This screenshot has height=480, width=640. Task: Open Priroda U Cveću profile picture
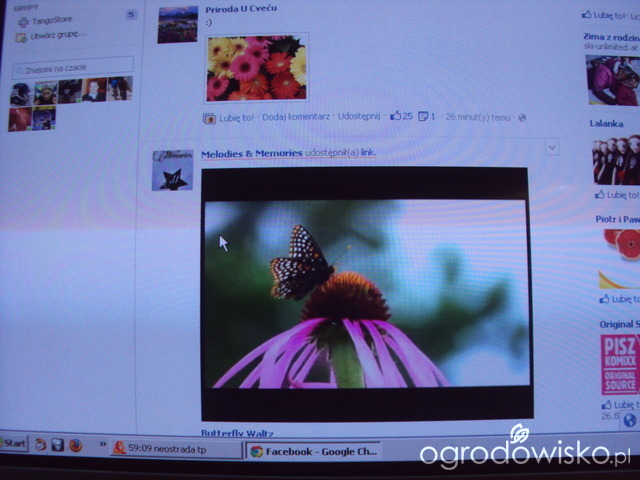178,24
